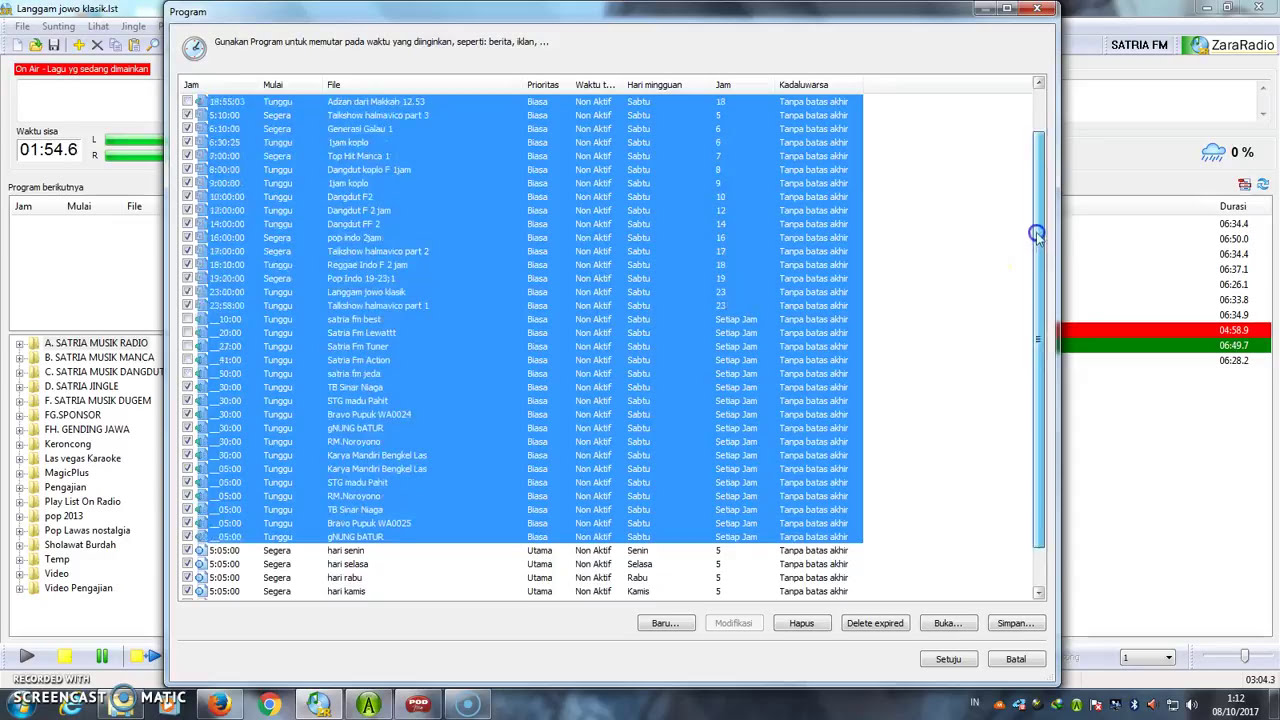Expand the A. SATRIA MUSIK RADIO folder

pos(20,343)
